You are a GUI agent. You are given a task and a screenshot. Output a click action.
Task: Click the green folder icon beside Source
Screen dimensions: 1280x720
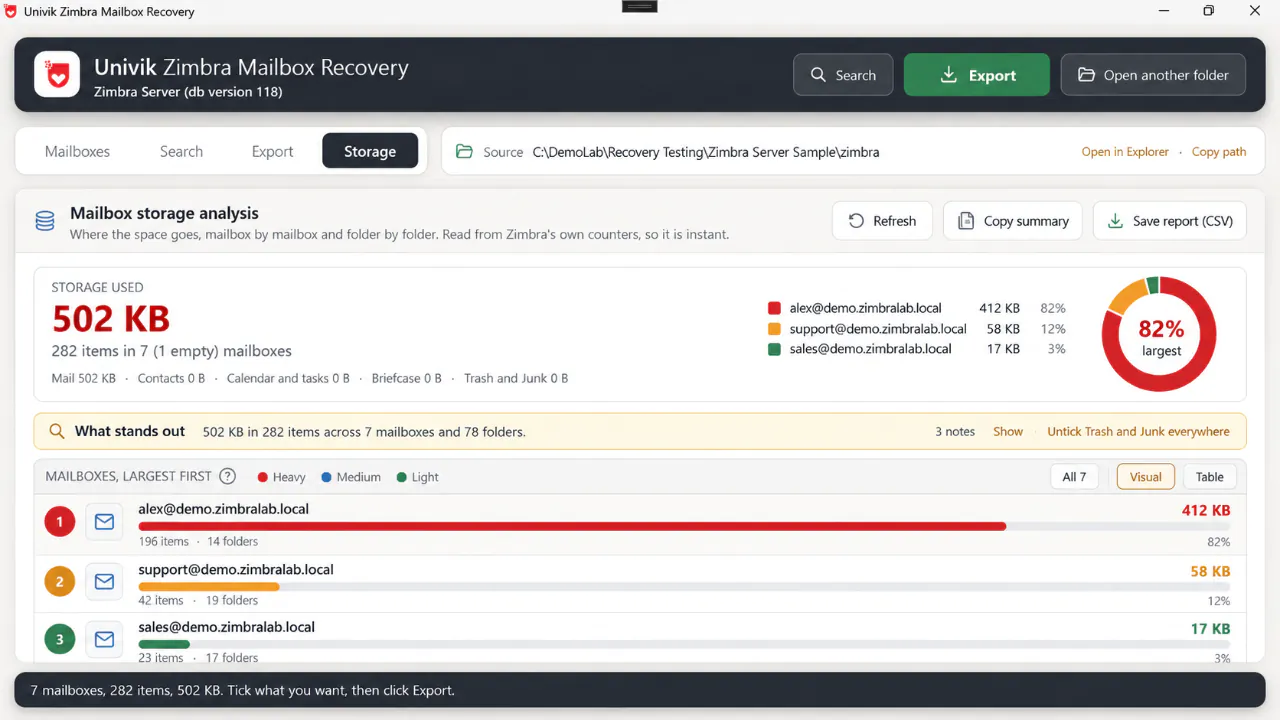click(x=464, y=152)
